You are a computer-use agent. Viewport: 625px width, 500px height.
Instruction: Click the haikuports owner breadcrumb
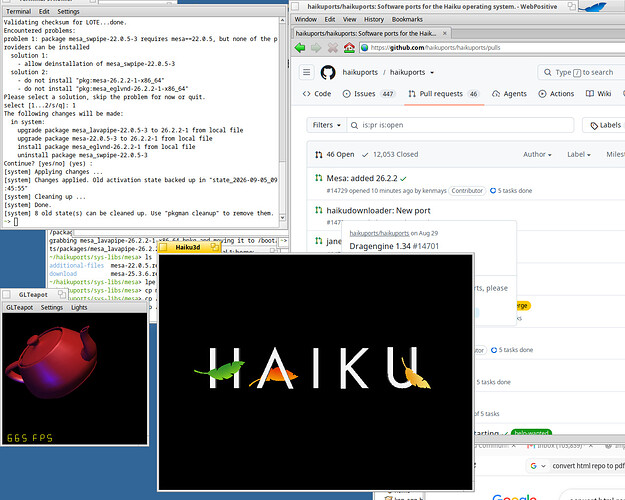(360, 72)
